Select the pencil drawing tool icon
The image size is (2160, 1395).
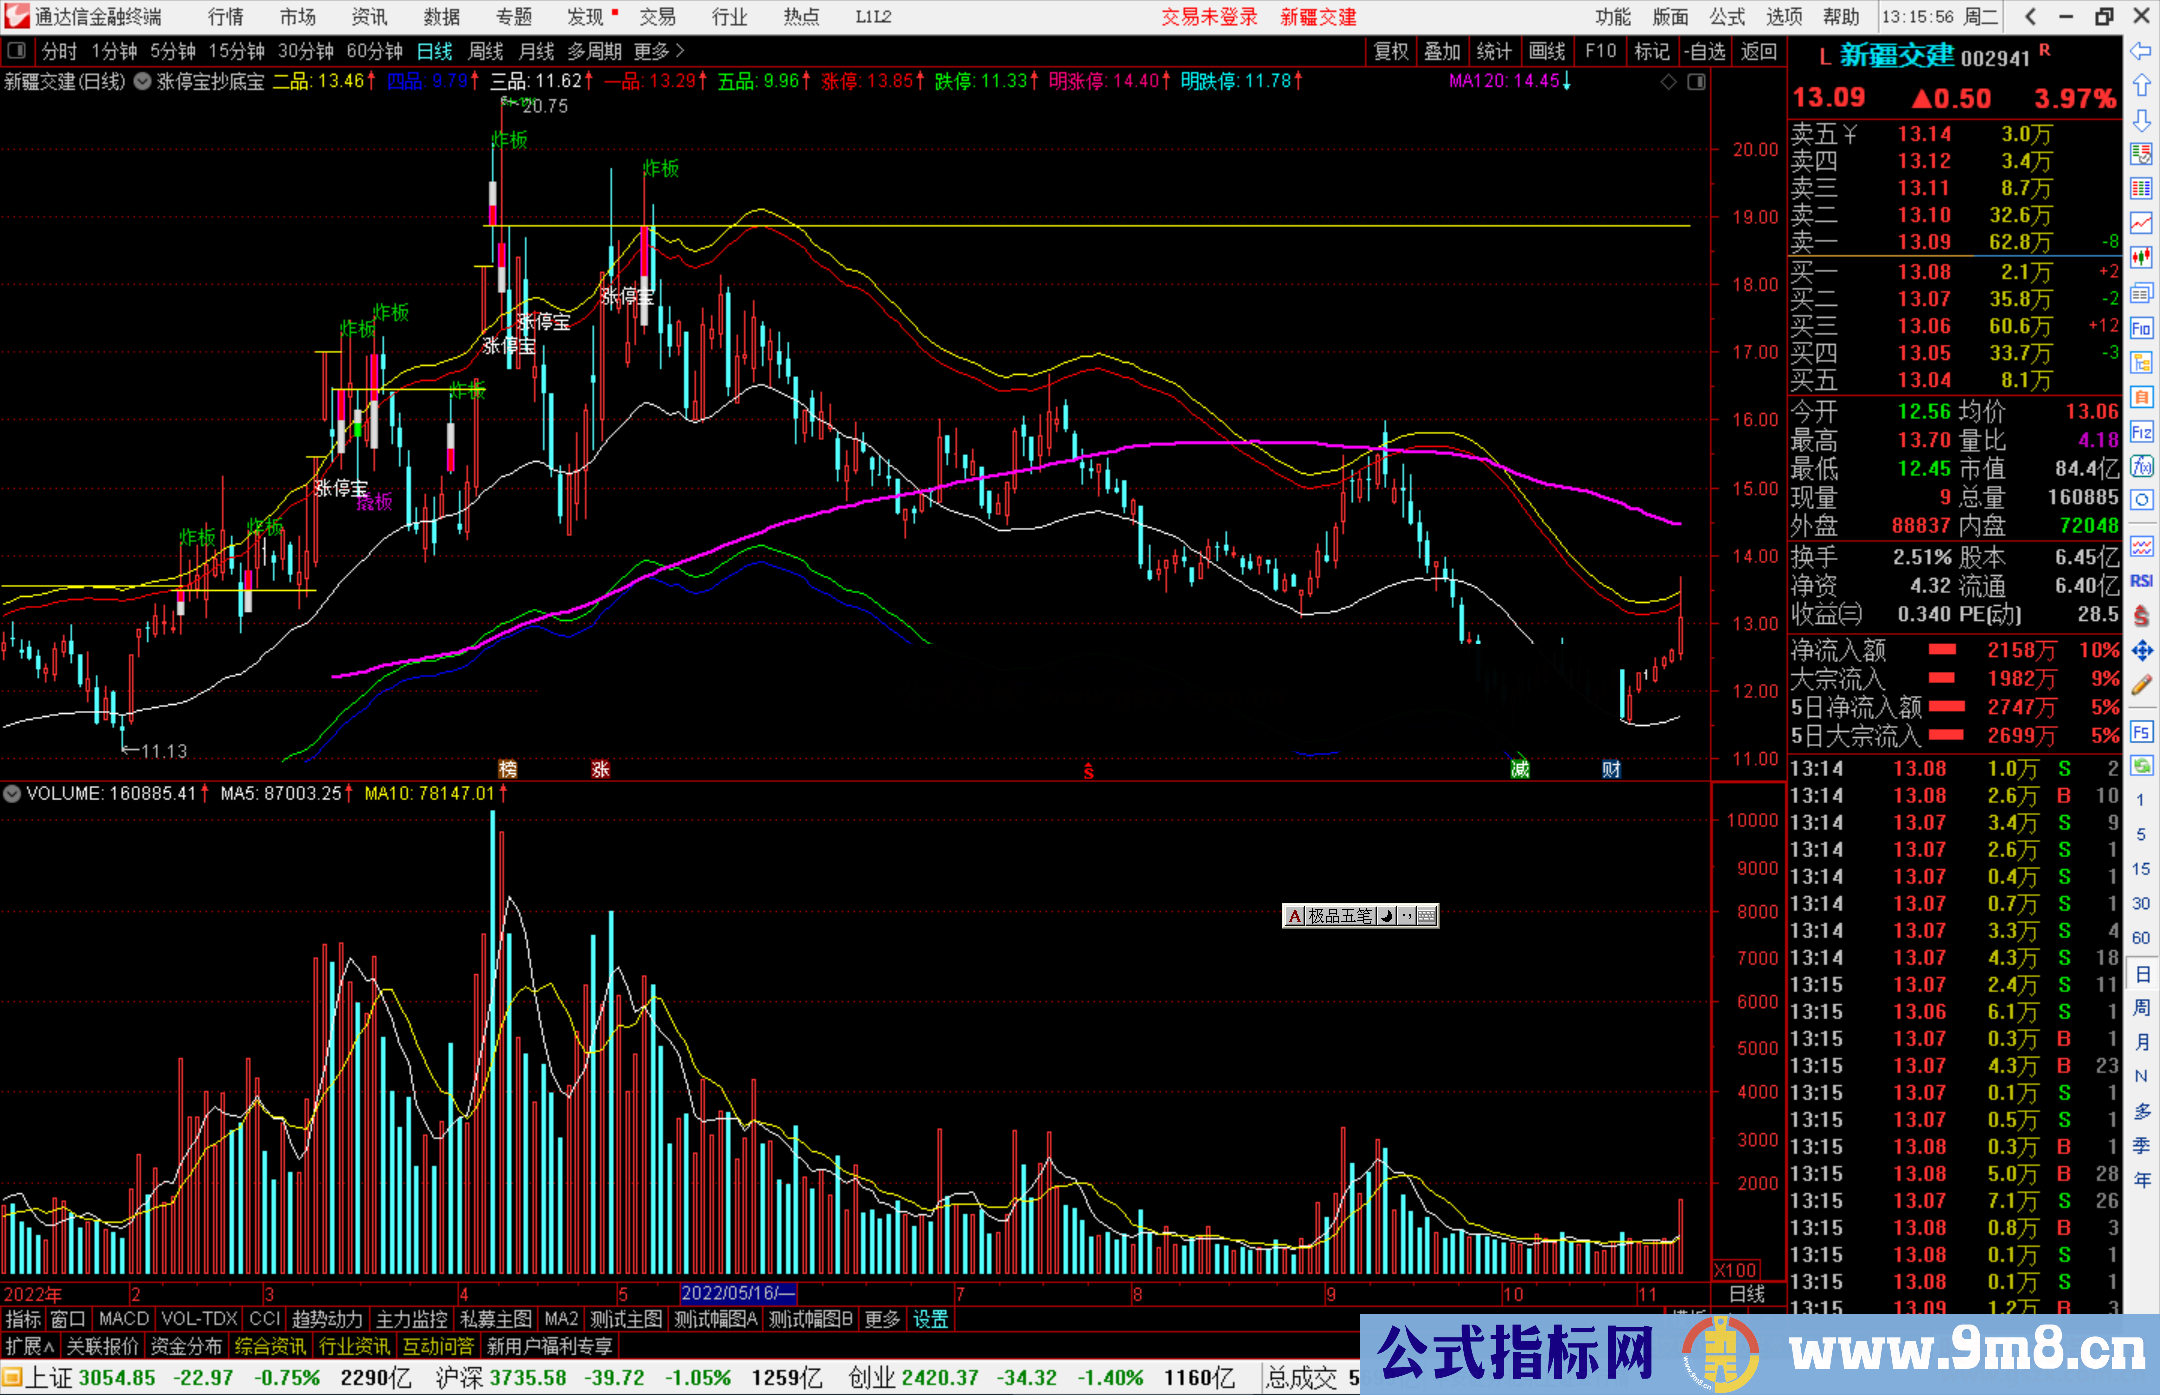pyautogui.click(x=2141, y=686)
